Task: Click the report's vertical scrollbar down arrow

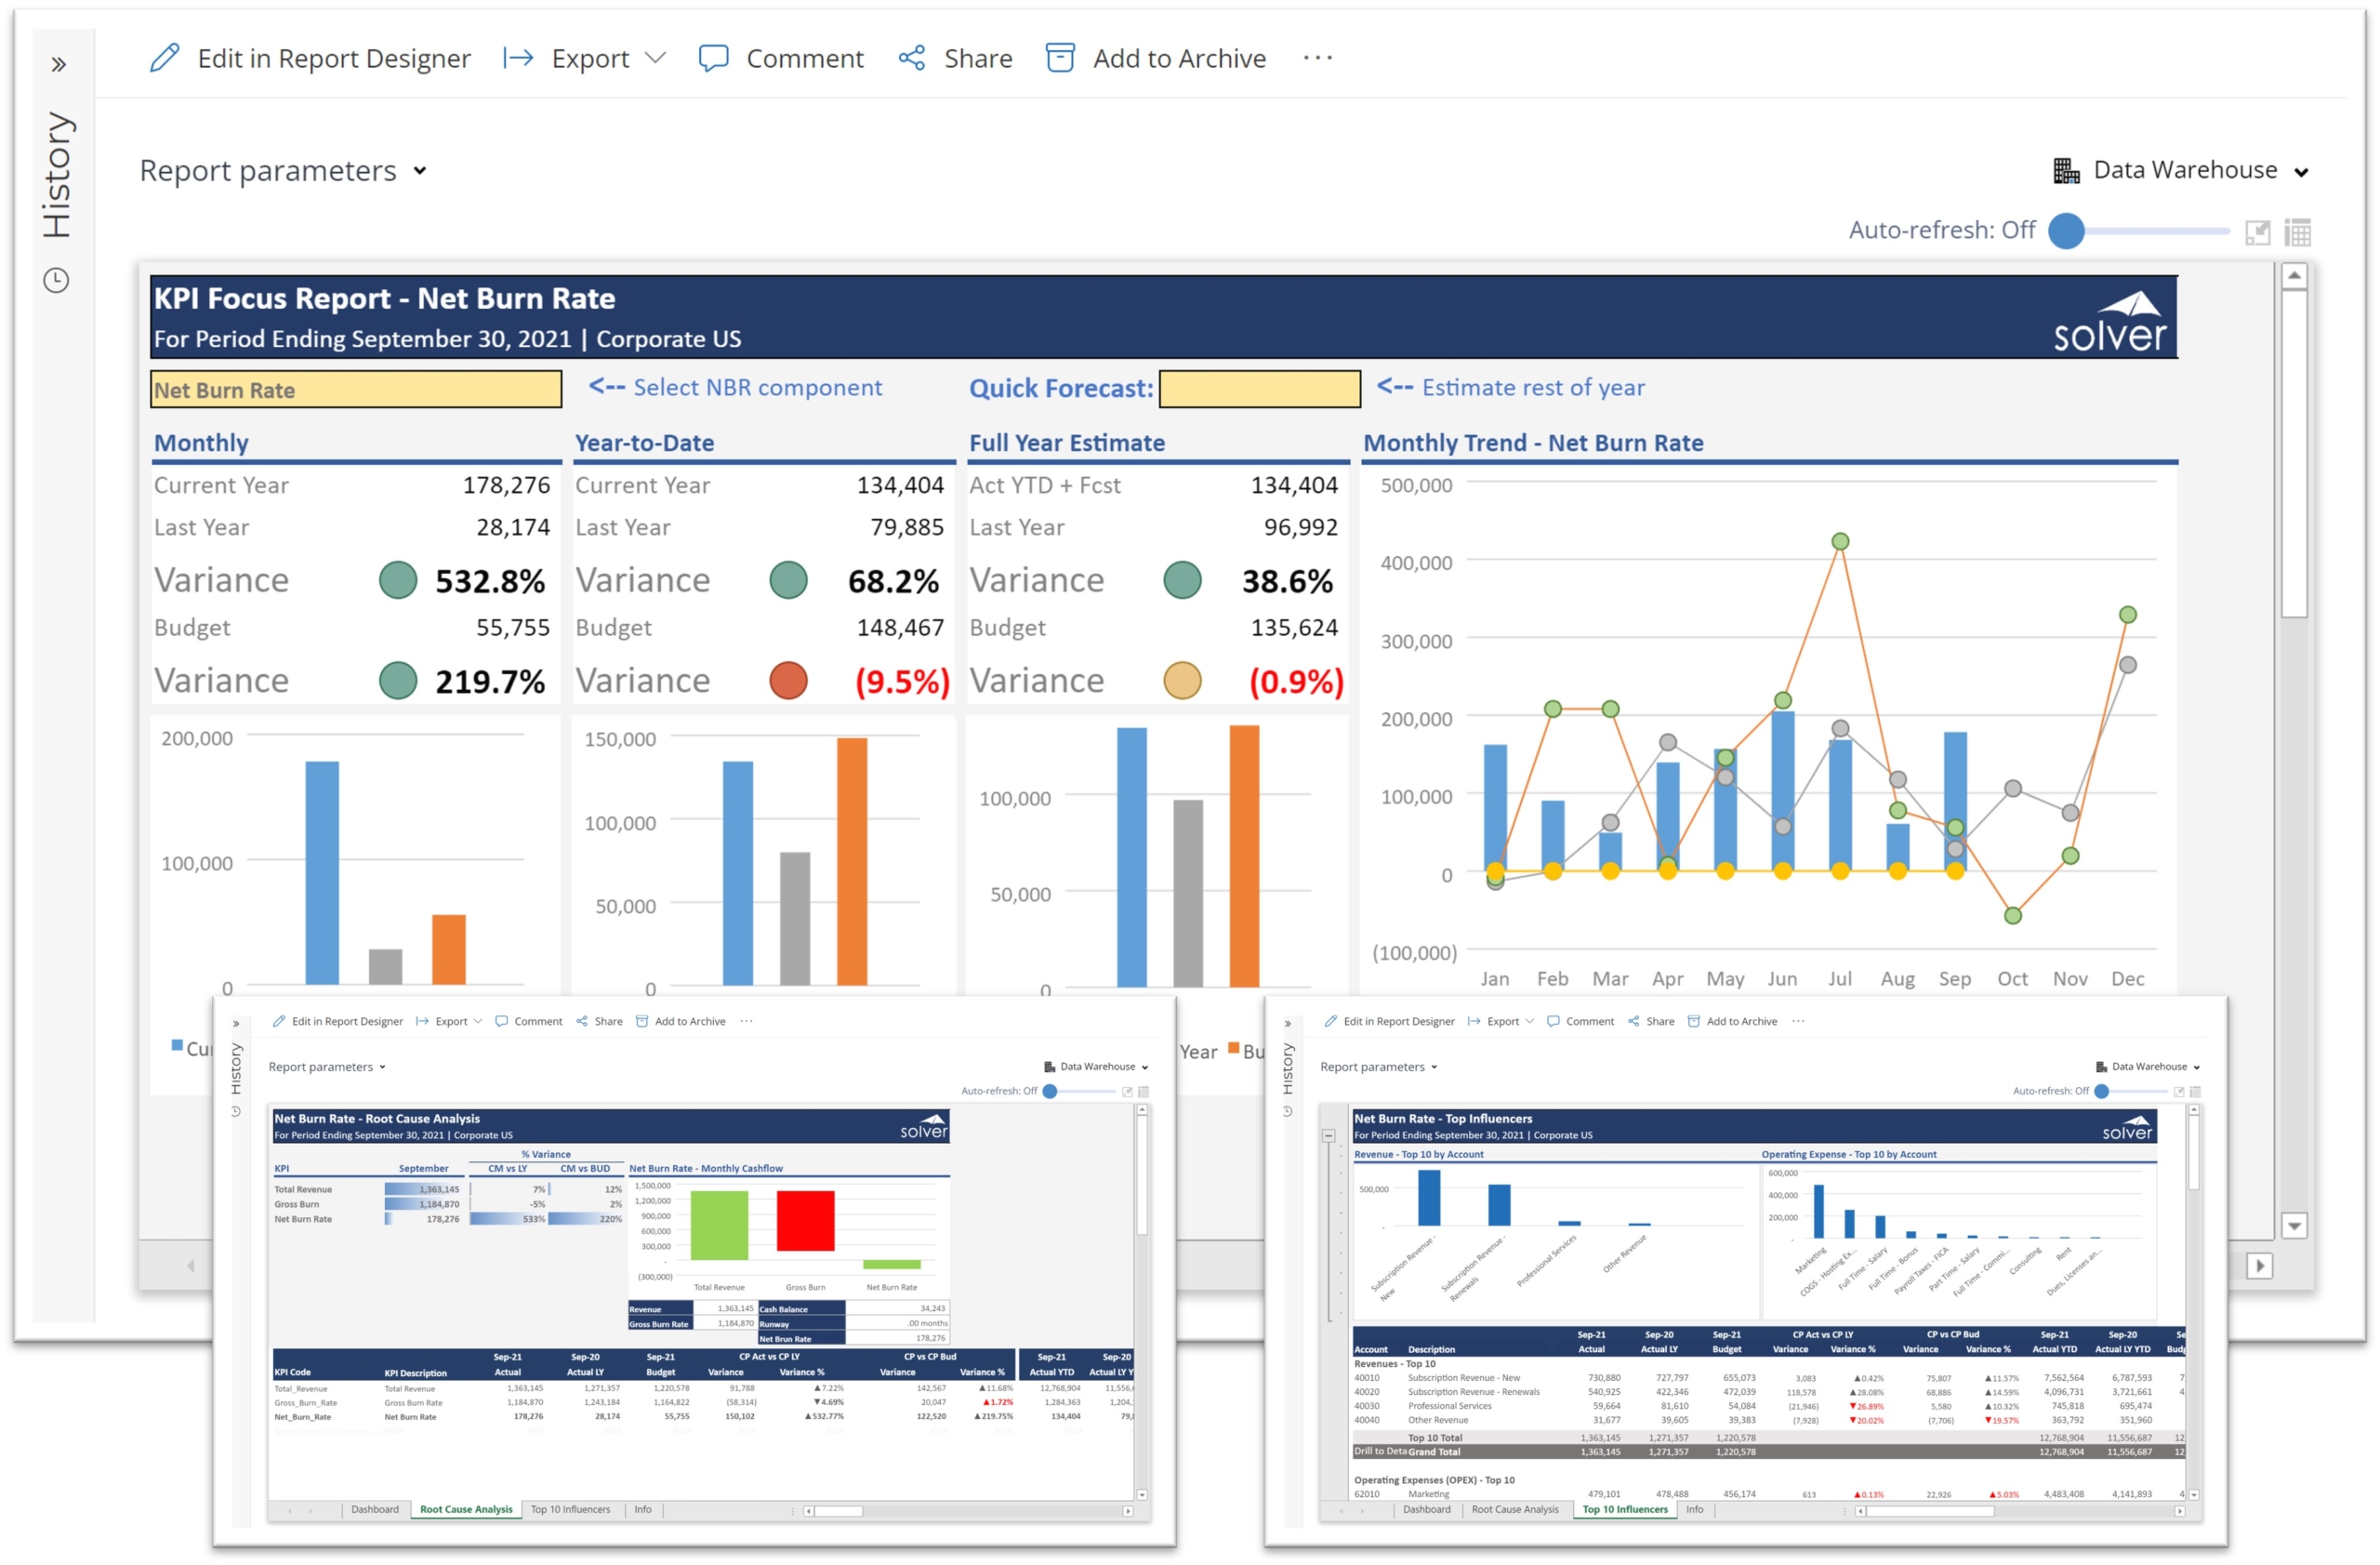Action: click(x=2294, y=1225)
